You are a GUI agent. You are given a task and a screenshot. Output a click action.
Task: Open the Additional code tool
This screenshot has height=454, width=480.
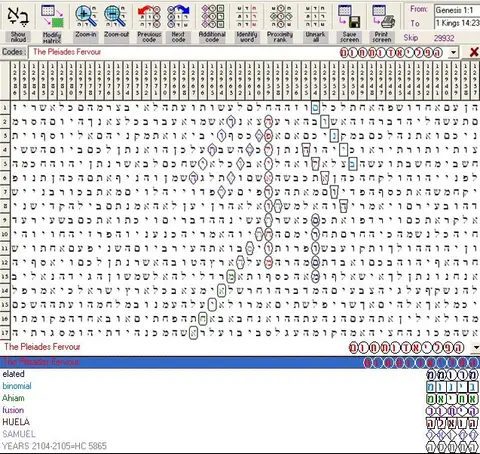tap(212, 16)
